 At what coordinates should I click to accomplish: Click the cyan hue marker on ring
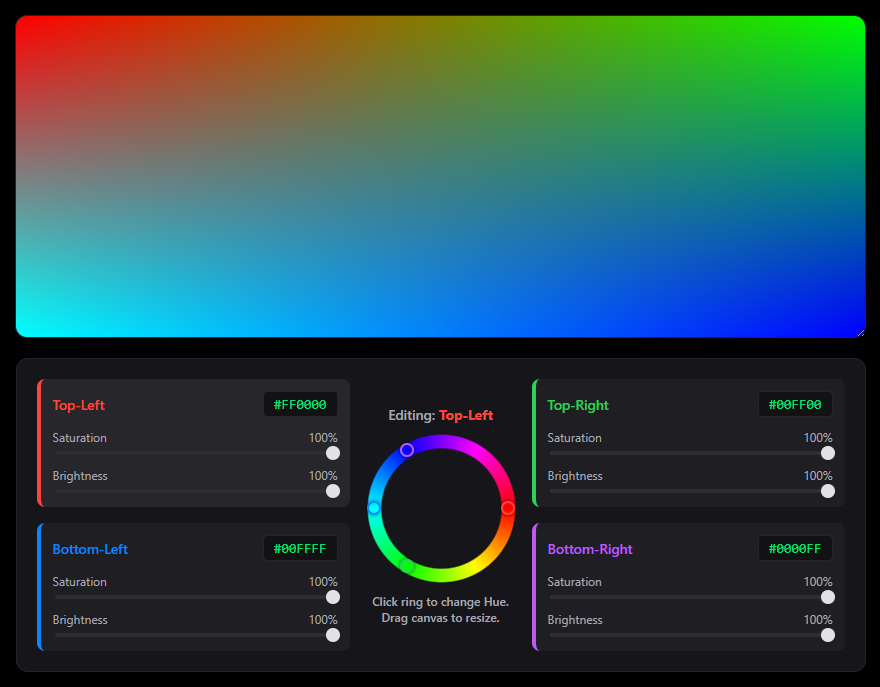(x=374, y=508)
